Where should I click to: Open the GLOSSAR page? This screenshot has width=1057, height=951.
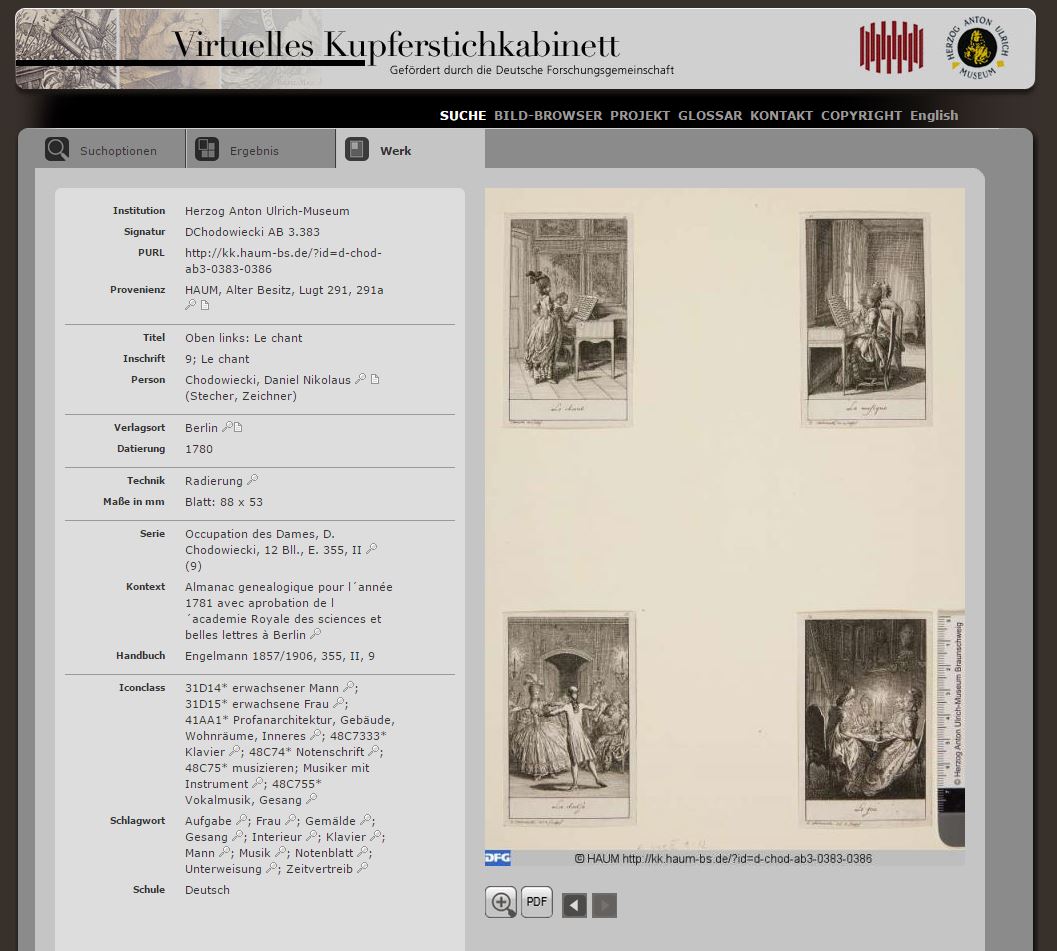(710, 115)
